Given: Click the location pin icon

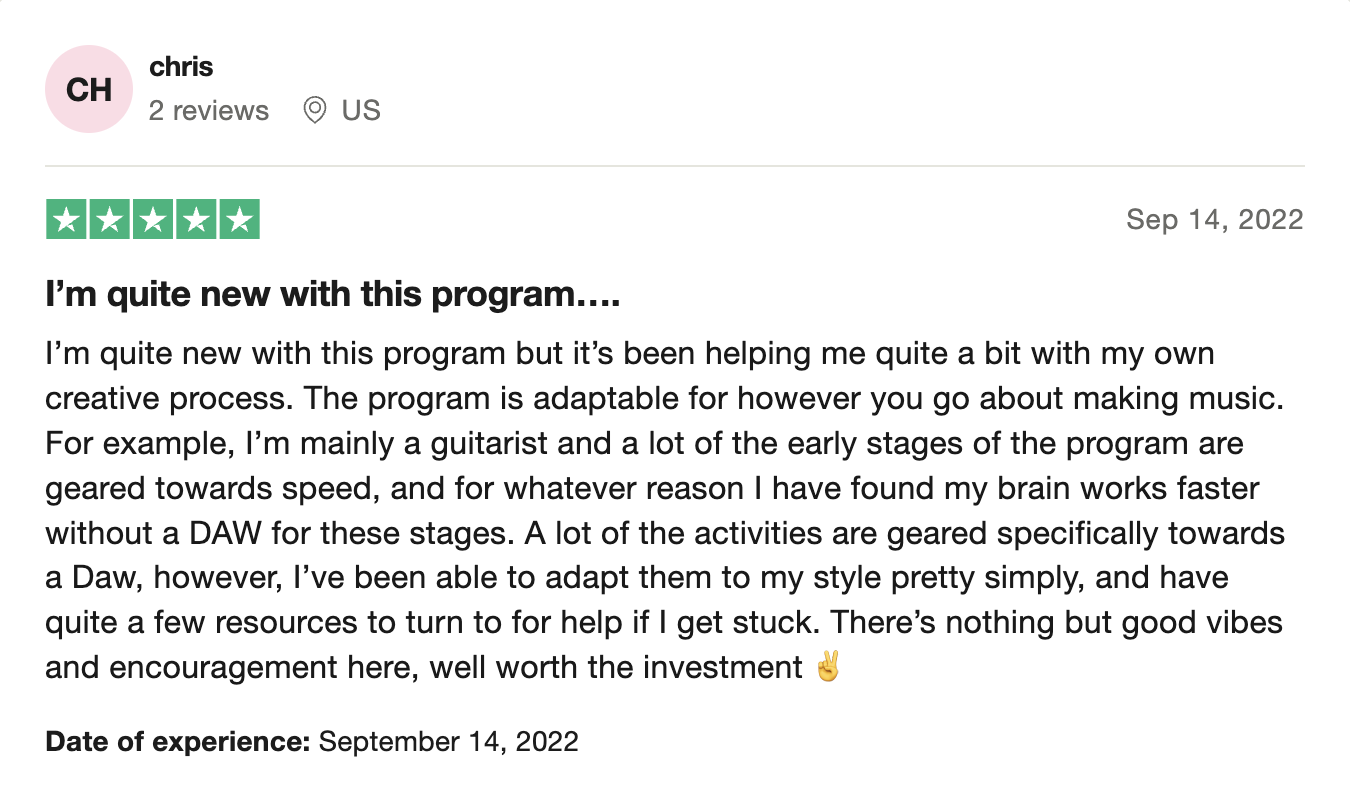Looking at the screenshot, I should pos(315,110).
